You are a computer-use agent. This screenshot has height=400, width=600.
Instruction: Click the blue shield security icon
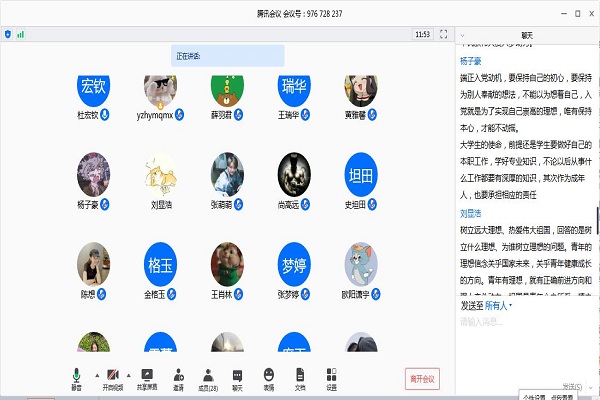point(9,34)
